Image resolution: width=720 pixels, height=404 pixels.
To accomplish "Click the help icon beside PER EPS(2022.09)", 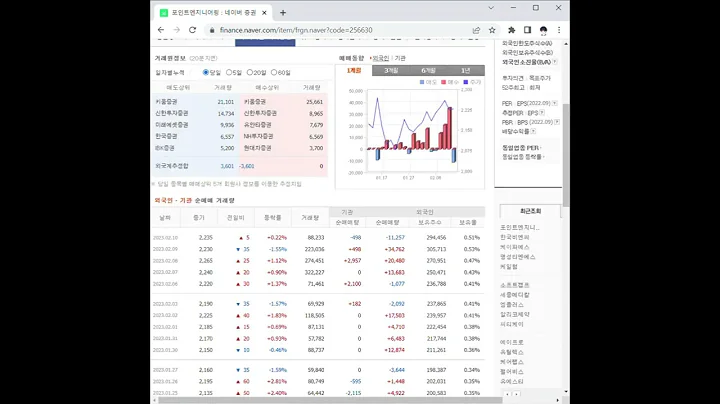I will point(555,103).
